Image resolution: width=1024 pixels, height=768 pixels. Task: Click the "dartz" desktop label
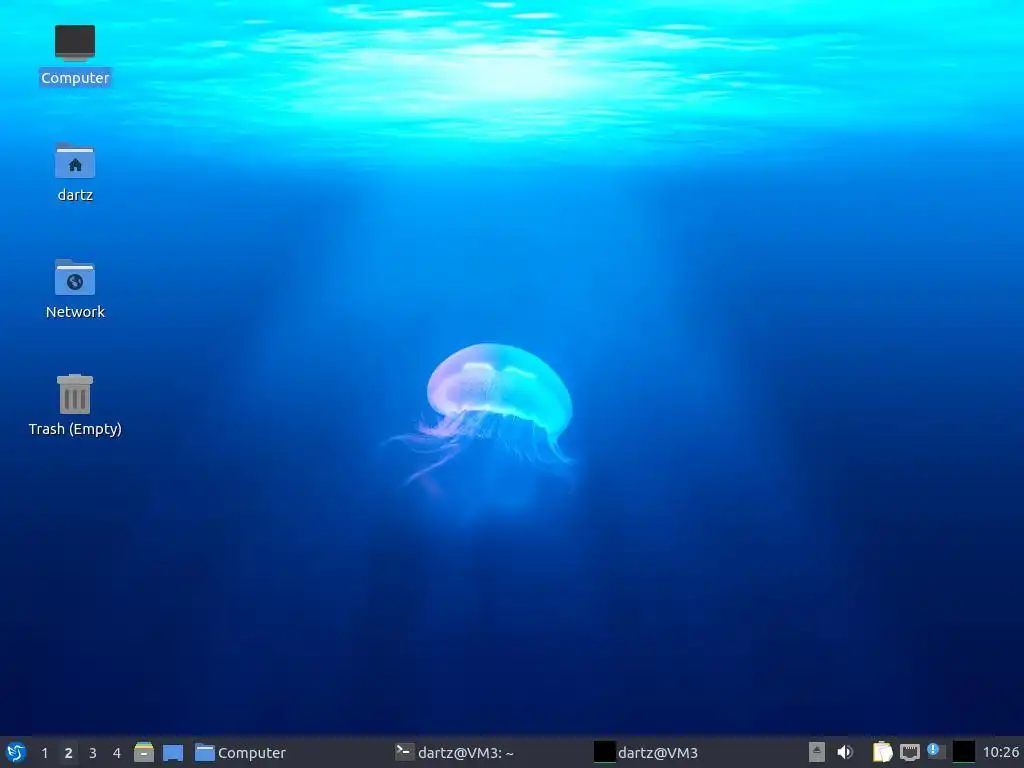click(x=75, y=195)
